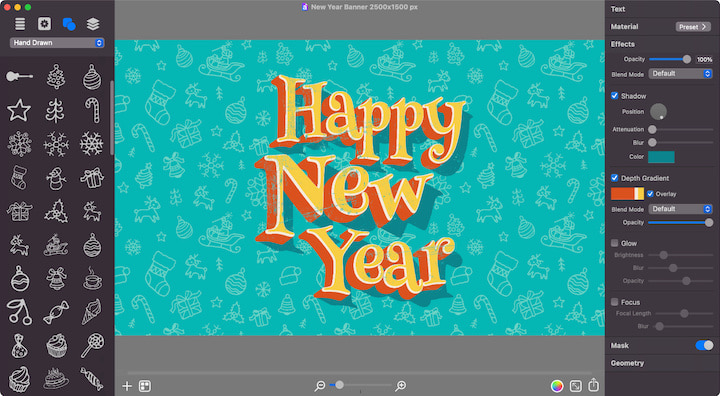Open the settings gear tab
720x396 pixels.
pos(44,24)
